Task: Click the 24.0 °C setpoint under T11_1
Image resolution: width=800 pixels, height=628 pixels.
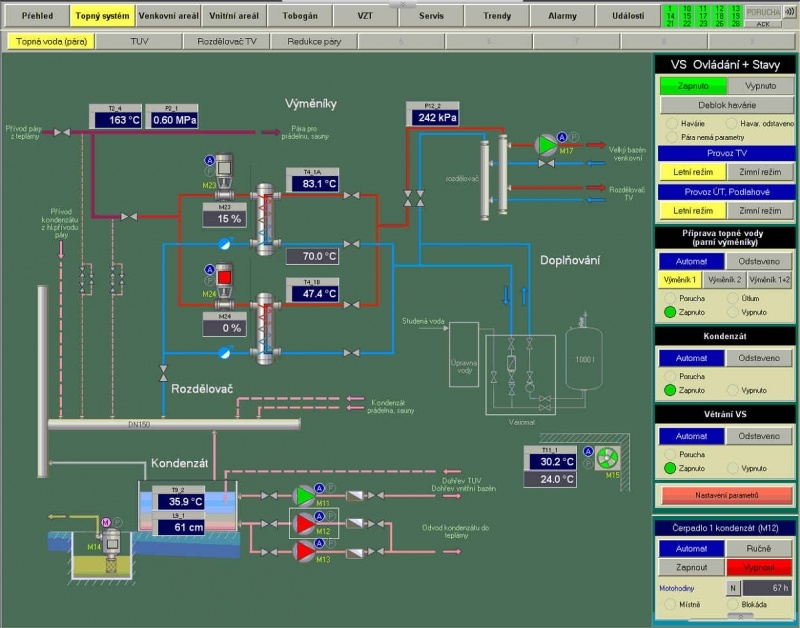Action: point(550,480)
